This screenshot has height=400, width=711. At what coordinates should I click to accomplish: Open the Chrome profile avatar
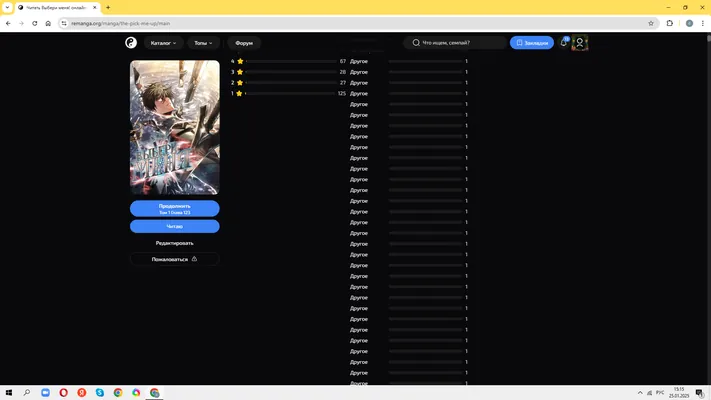689,24
